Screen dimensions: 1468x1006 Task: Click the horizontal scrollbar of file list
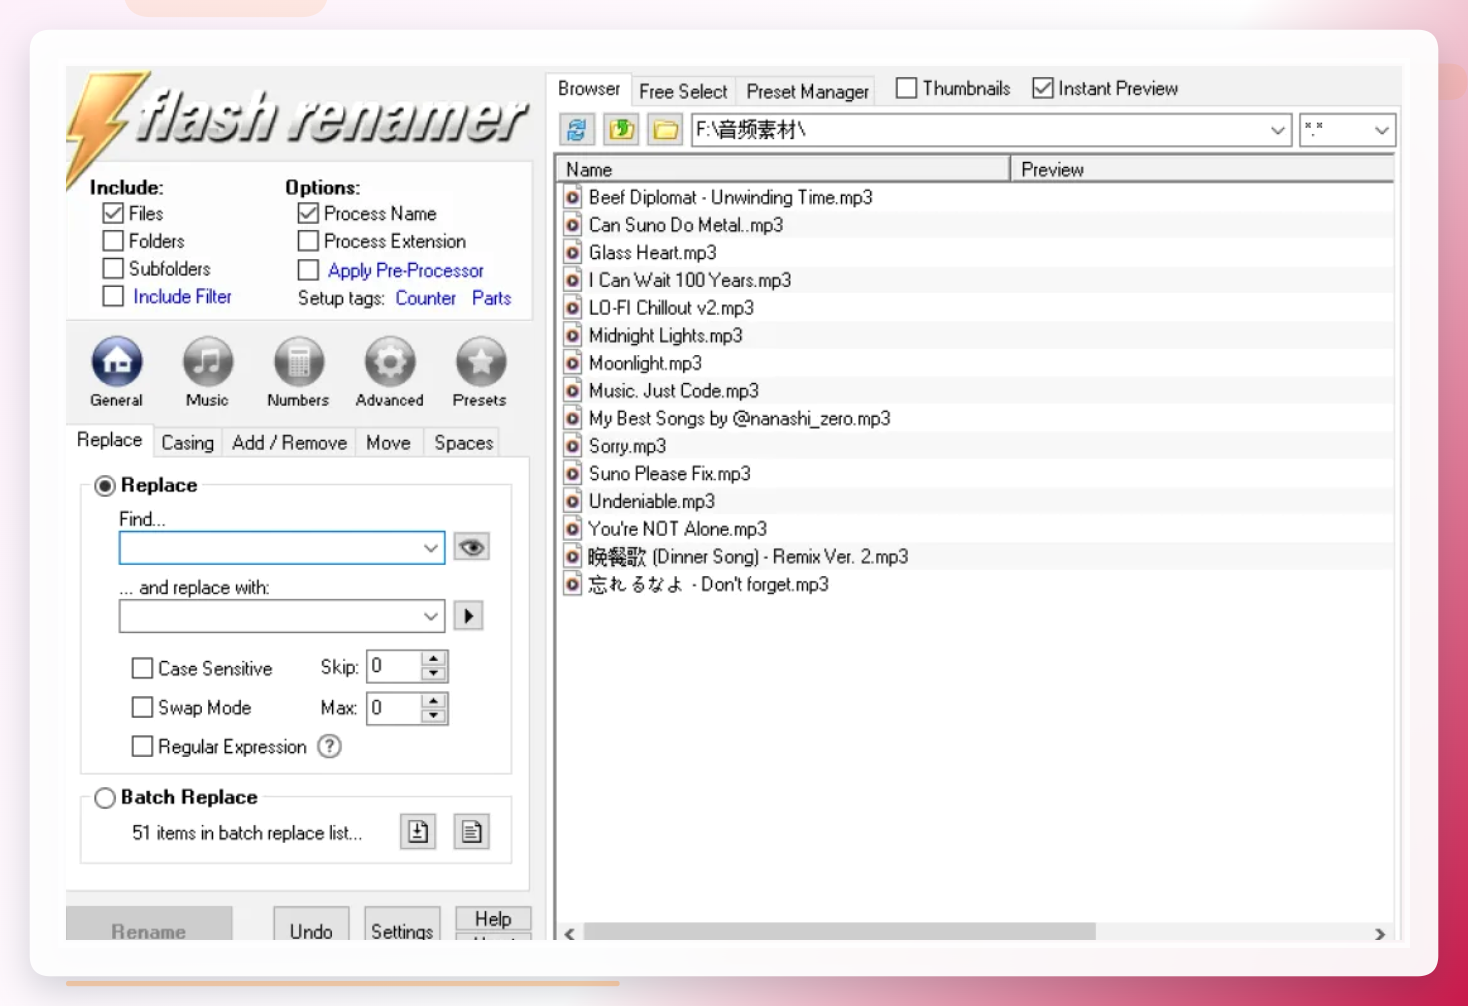coord(840,932)
